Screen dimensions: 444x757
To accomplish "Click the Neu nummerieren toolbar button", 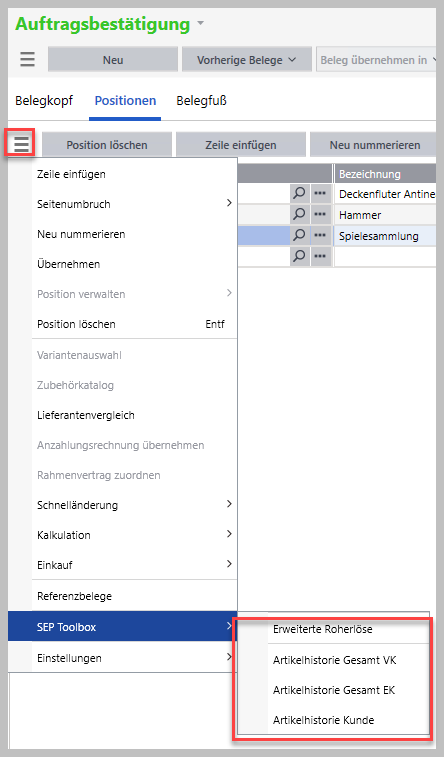I will 375,145.
